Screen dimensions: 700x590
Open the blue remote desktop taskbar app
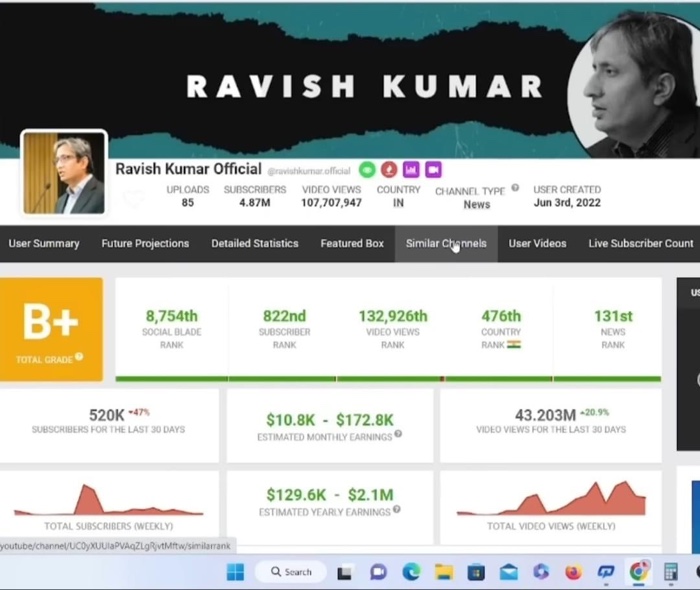pyautogui.click(x=606, y=572)
